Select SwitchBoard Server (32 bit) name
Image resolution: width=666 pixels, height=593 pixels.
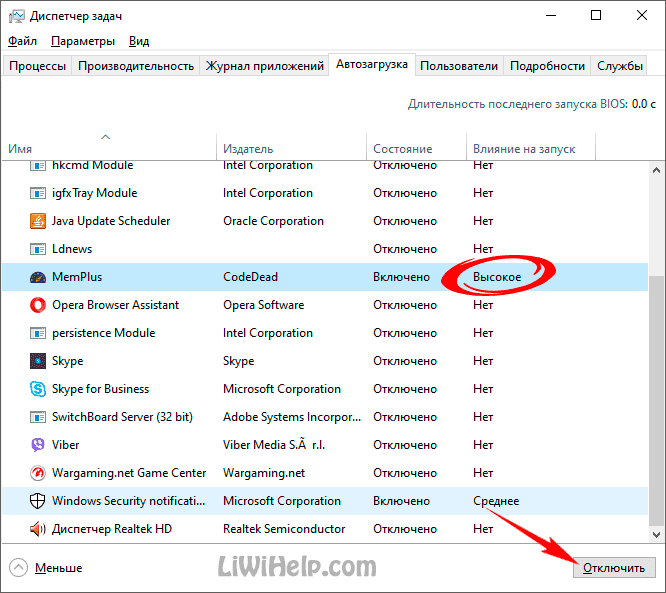click(x=122, y=417)
